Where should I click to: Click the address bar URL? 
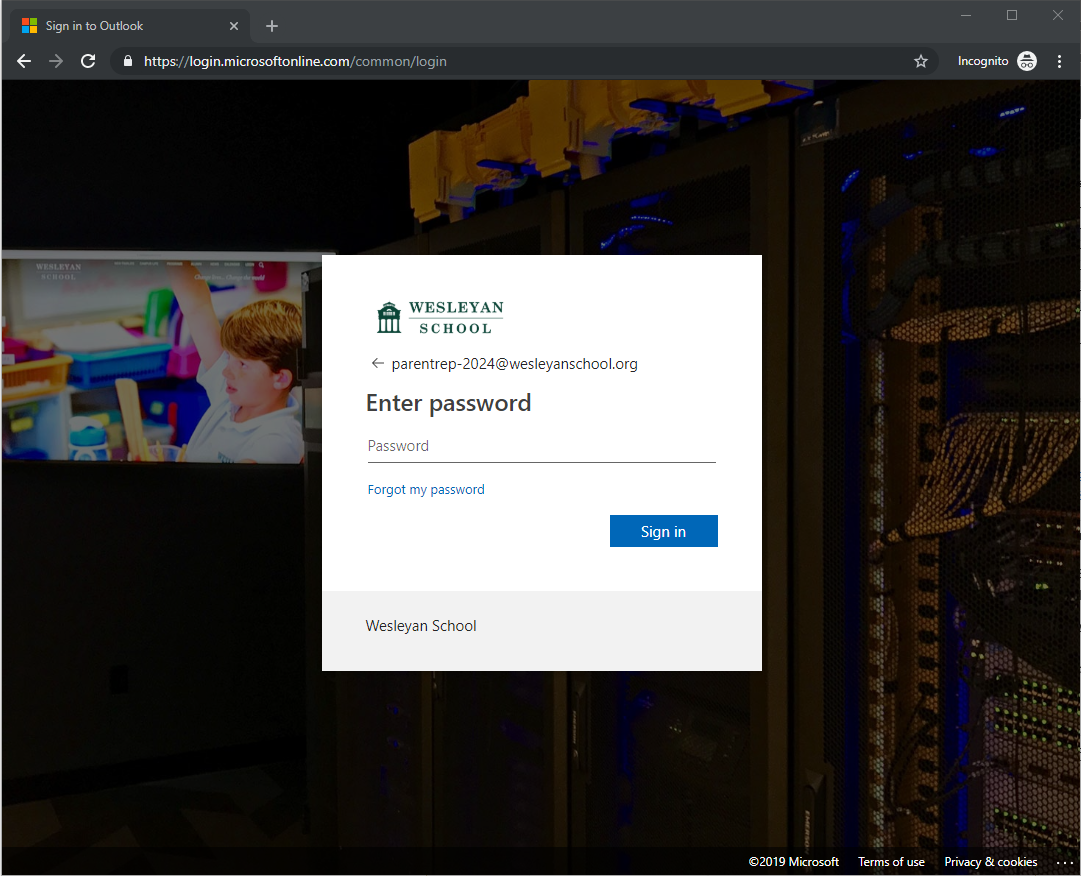[295, 61]
